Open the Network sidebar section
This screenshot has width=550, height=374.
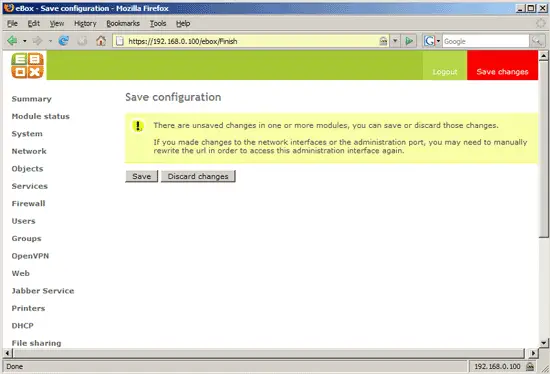tap(29, 151)
